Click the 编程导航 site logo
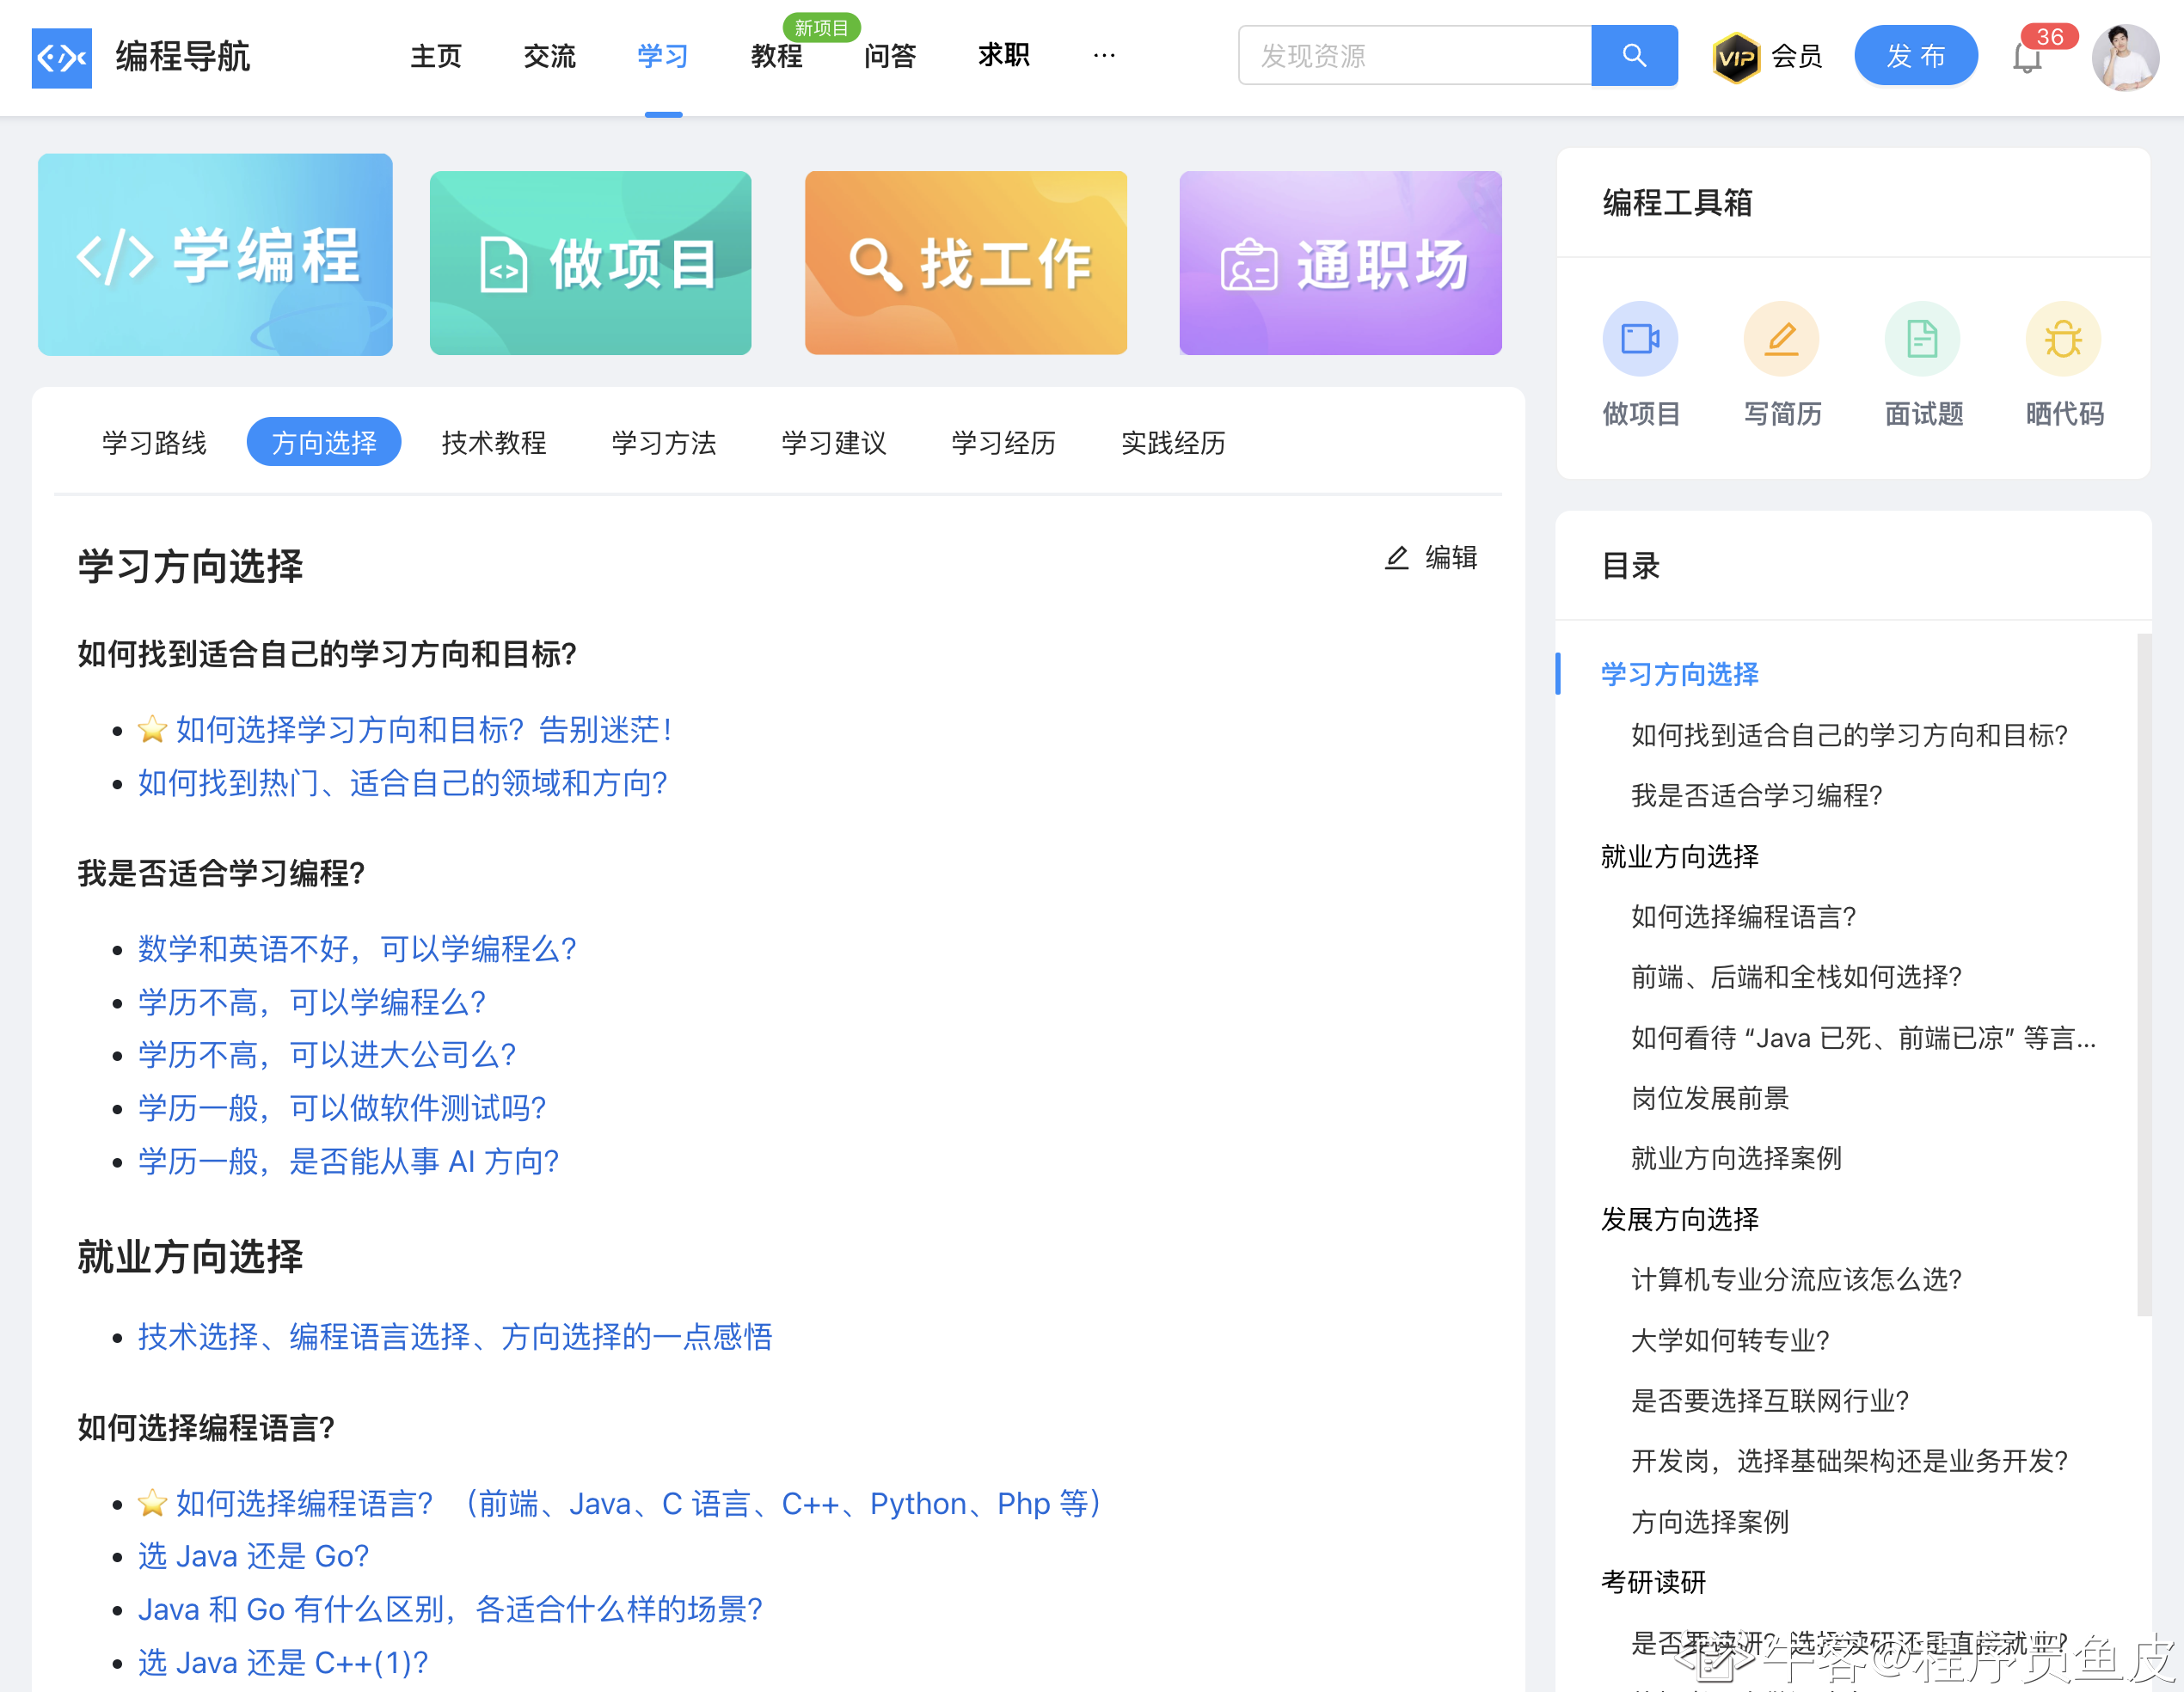Image resolution: width=2184 pixels, height=1692 pixels. [62, 57]
